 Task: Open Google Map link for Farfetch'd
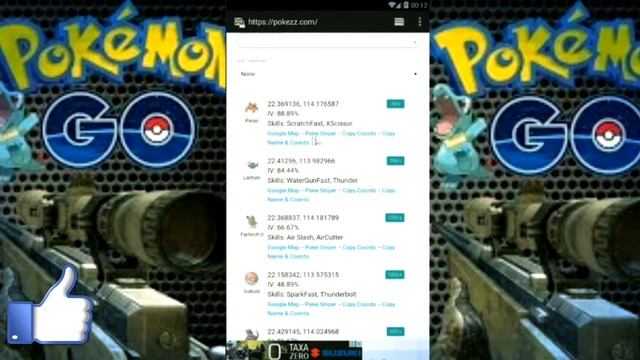[283, 247]
